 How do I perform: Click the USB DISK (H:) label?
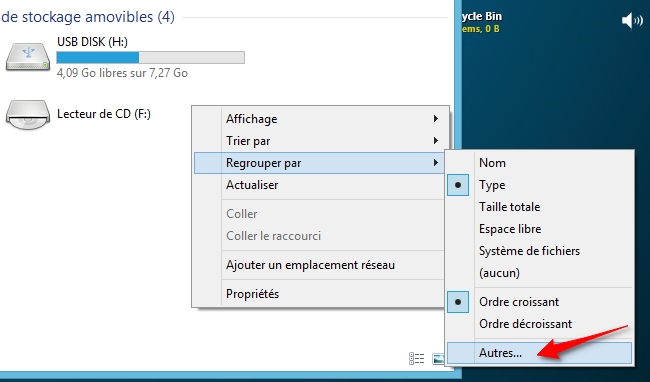(x=92, y=42)
